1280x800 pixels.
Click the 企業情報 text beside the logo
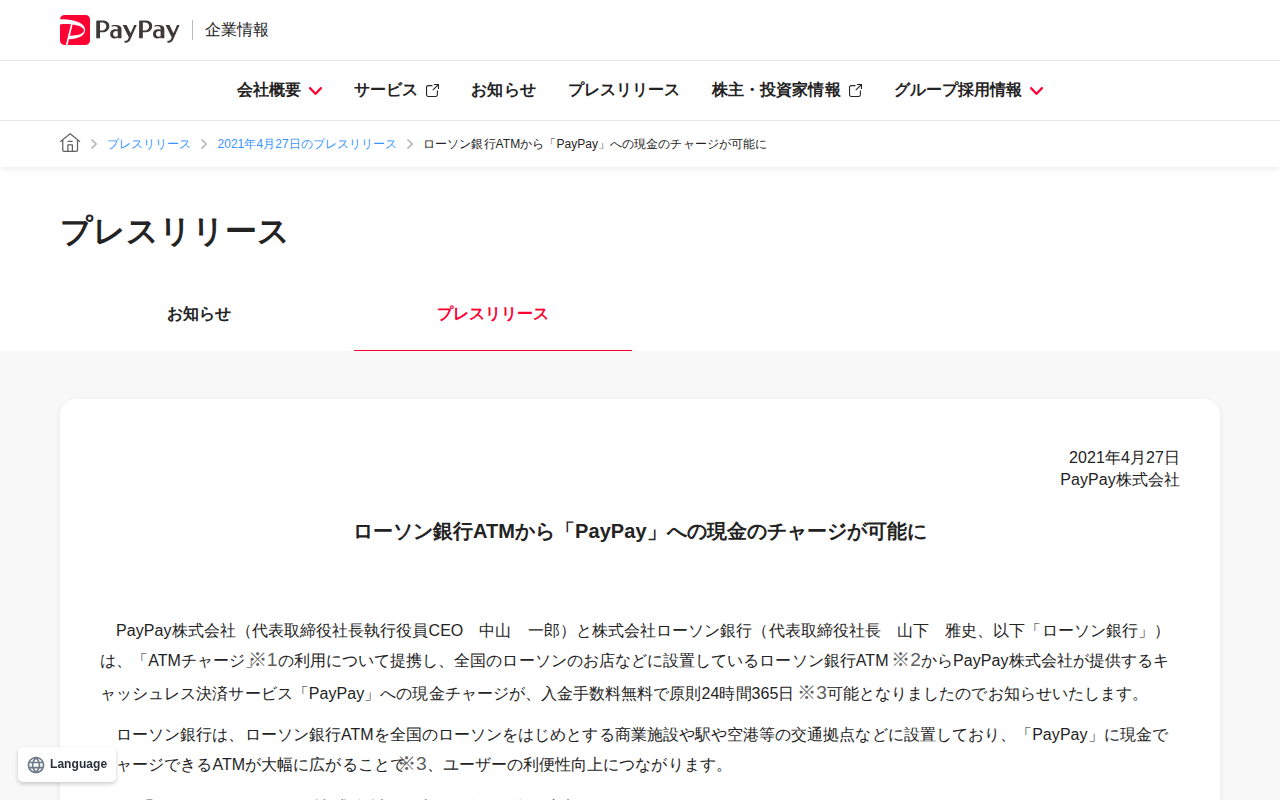237,30
